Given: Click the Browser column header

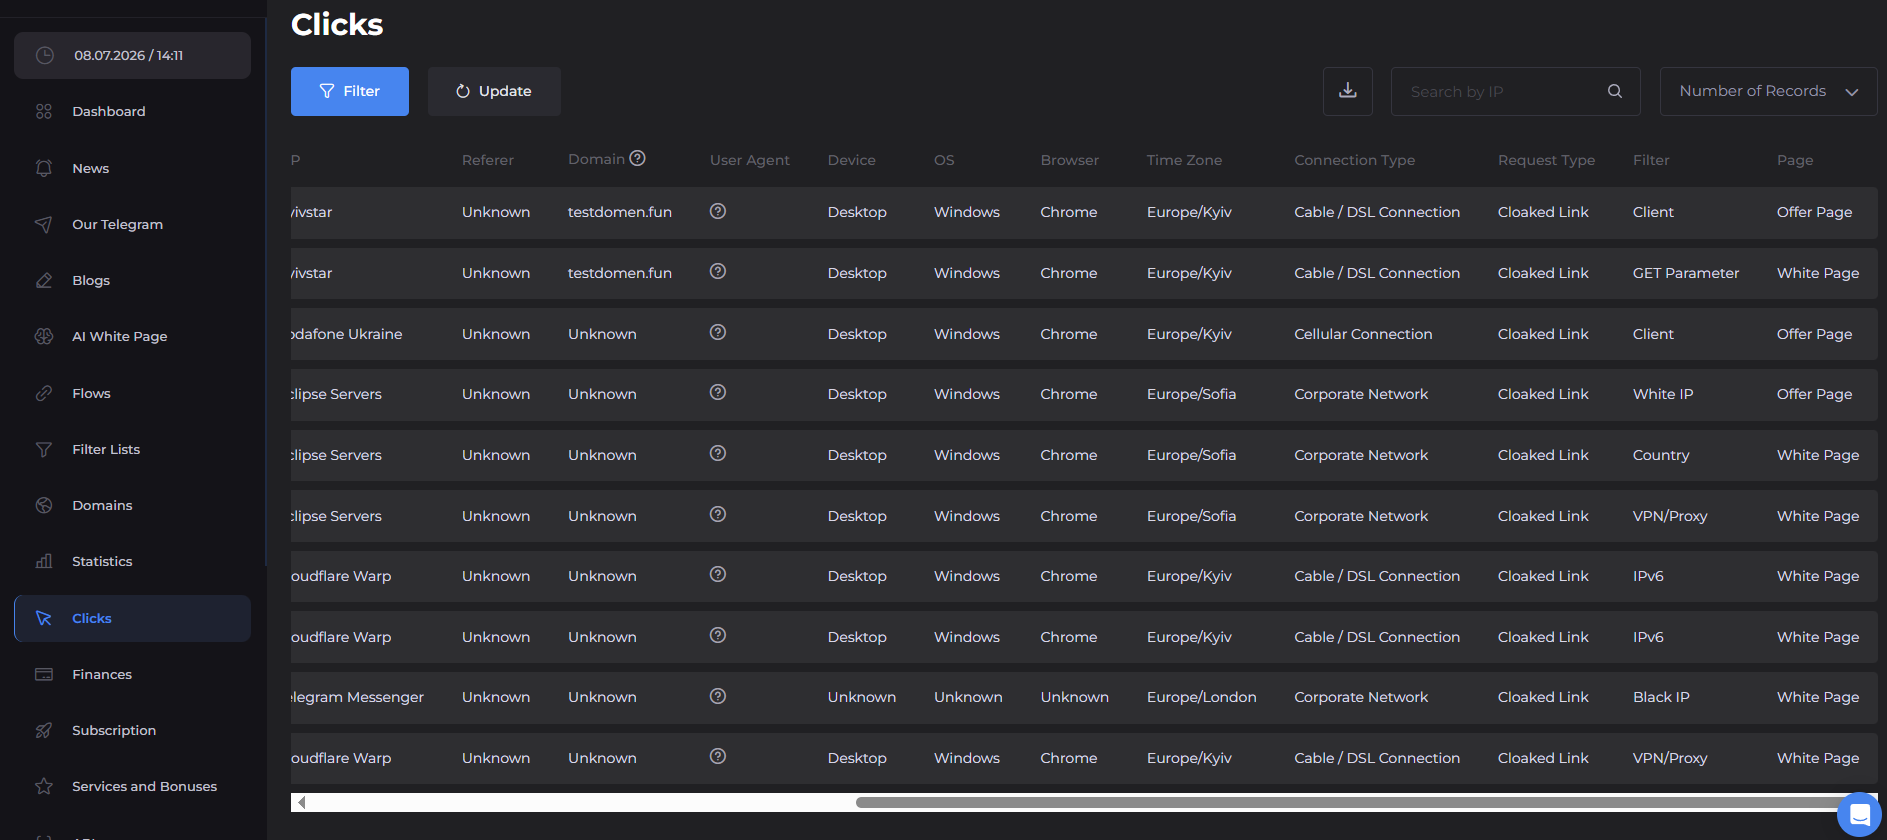Looking at the screenshot, I should click(x=1069, y=160).
